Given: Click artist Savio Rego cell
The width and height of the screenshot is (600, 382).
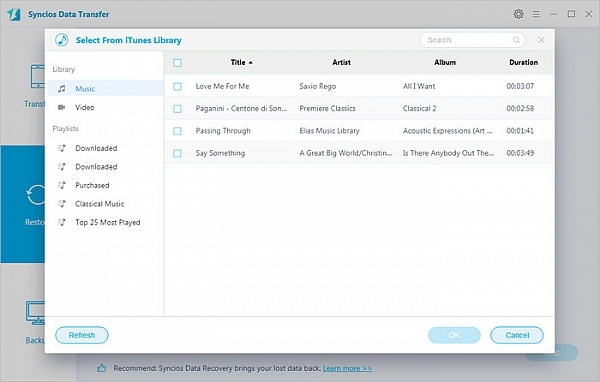Looking at the screenshot, I should (x=318, y=86).
